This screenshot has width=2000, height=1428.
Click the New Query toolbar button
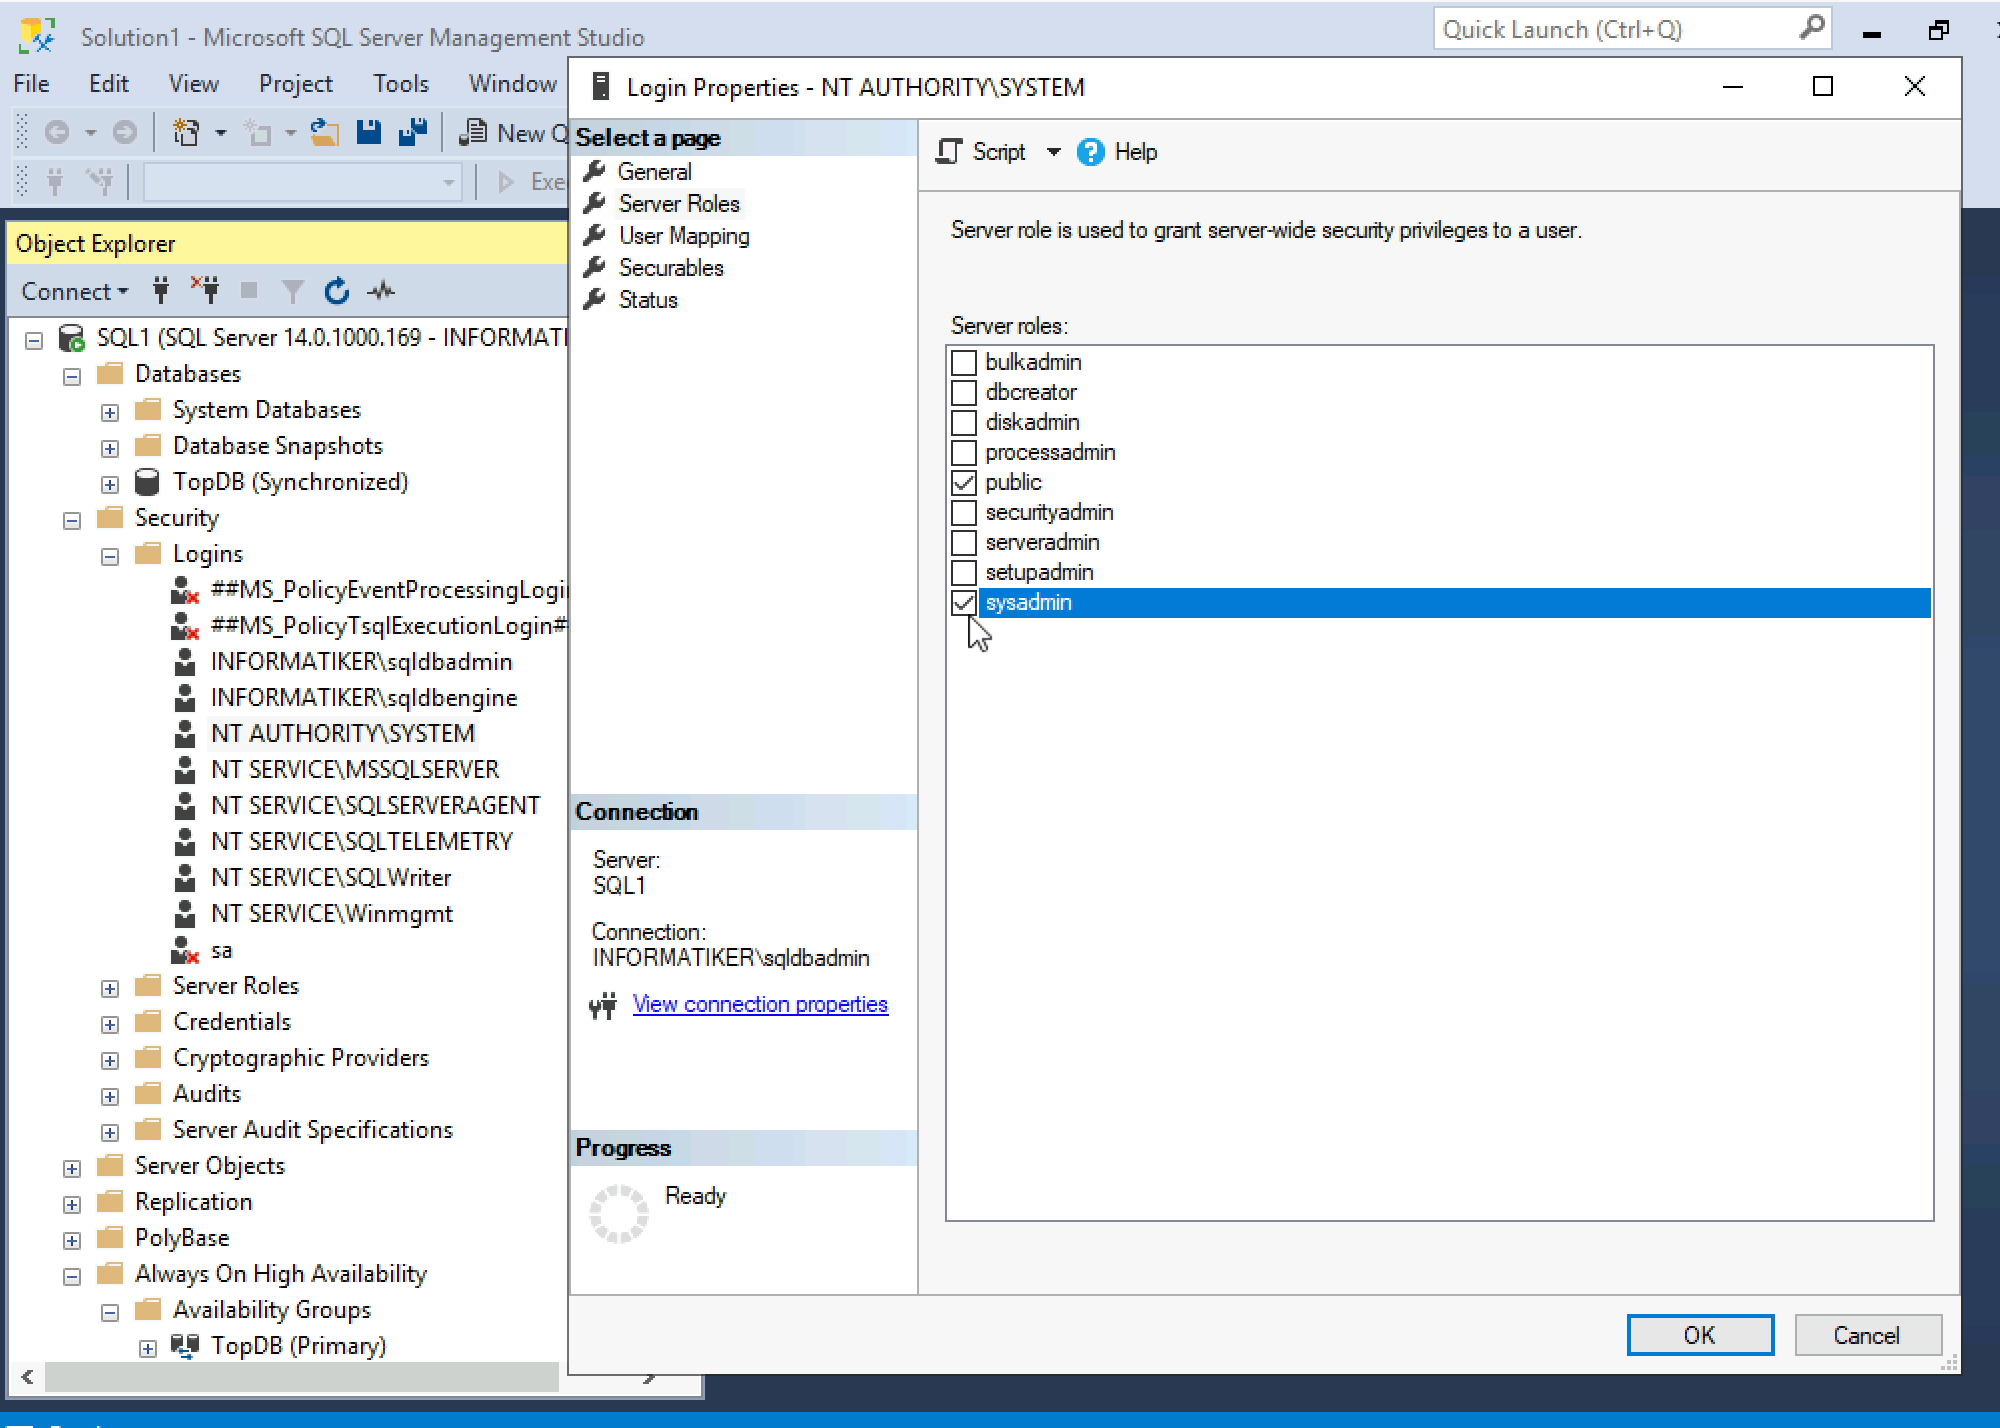click(513, 132)
